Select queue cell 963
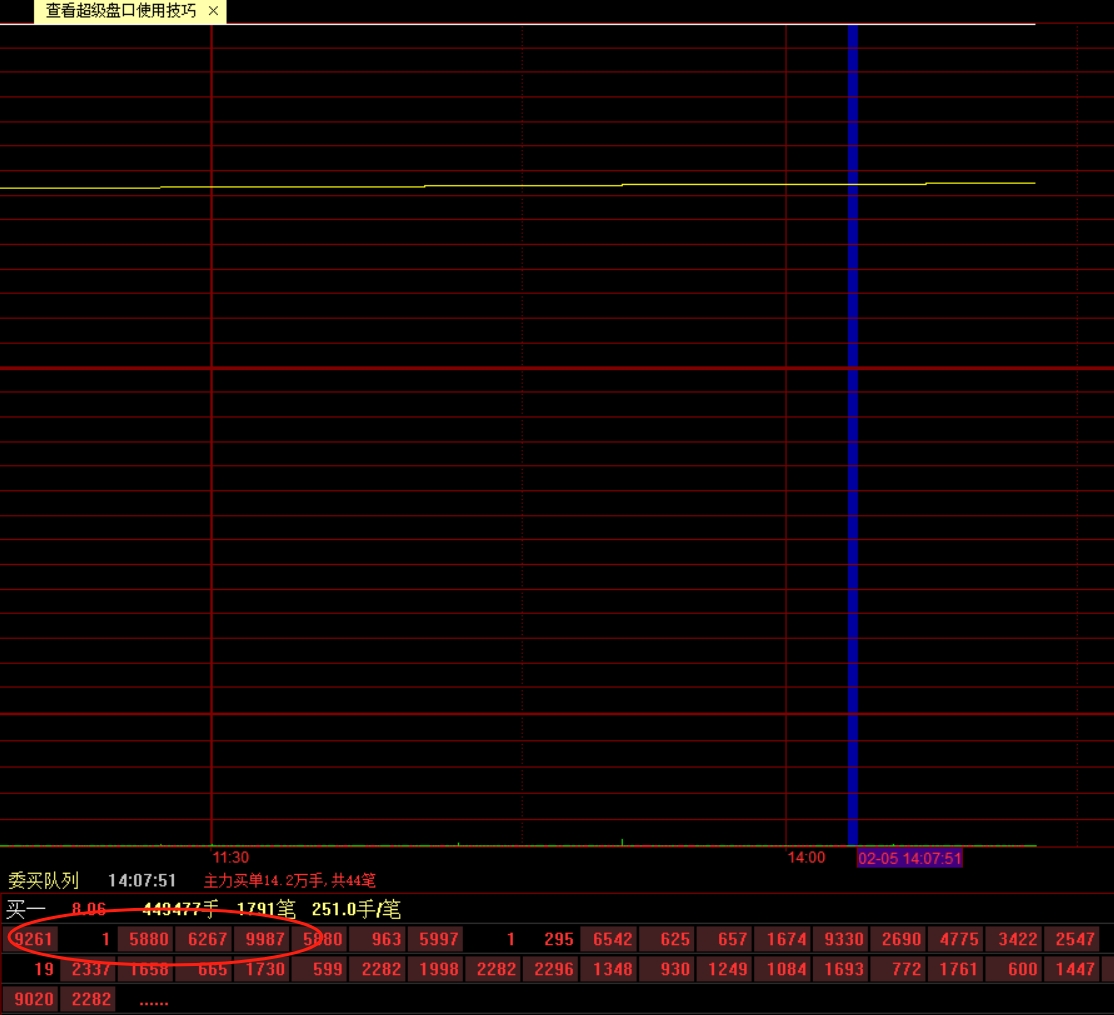This screenshot has width=1114, height=1015. (378, 939)
